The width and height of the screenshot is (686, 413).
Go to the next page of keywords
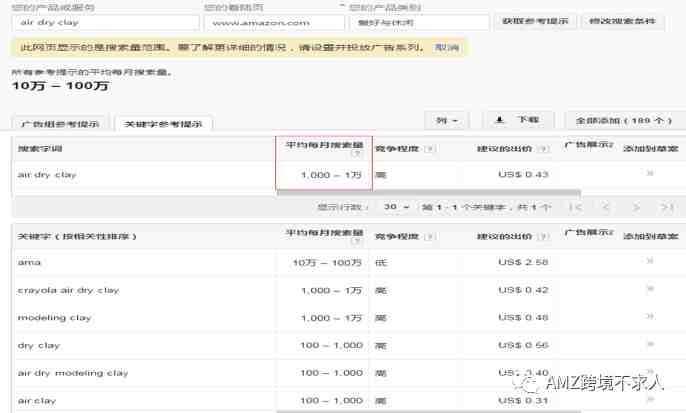(x=637, y=207)
